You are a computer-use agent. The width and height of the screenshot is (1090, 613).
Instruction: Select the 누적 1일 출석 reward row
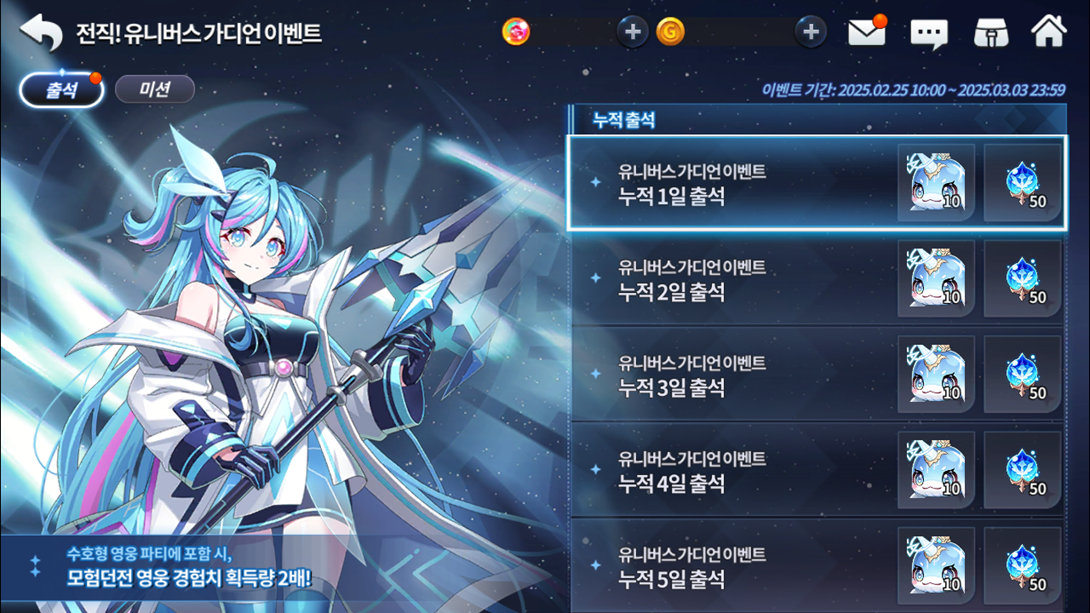[x=817, y=183]
